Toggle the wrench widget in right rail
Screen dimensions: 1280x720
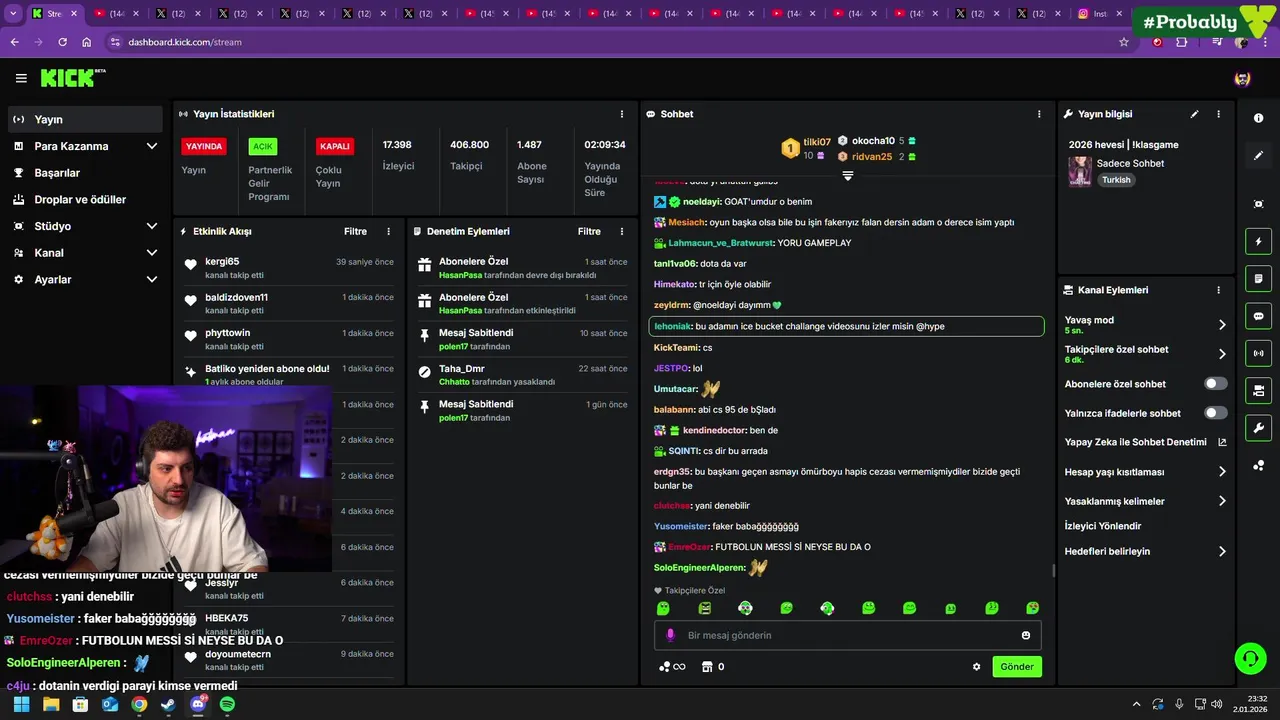point(1258,428)
